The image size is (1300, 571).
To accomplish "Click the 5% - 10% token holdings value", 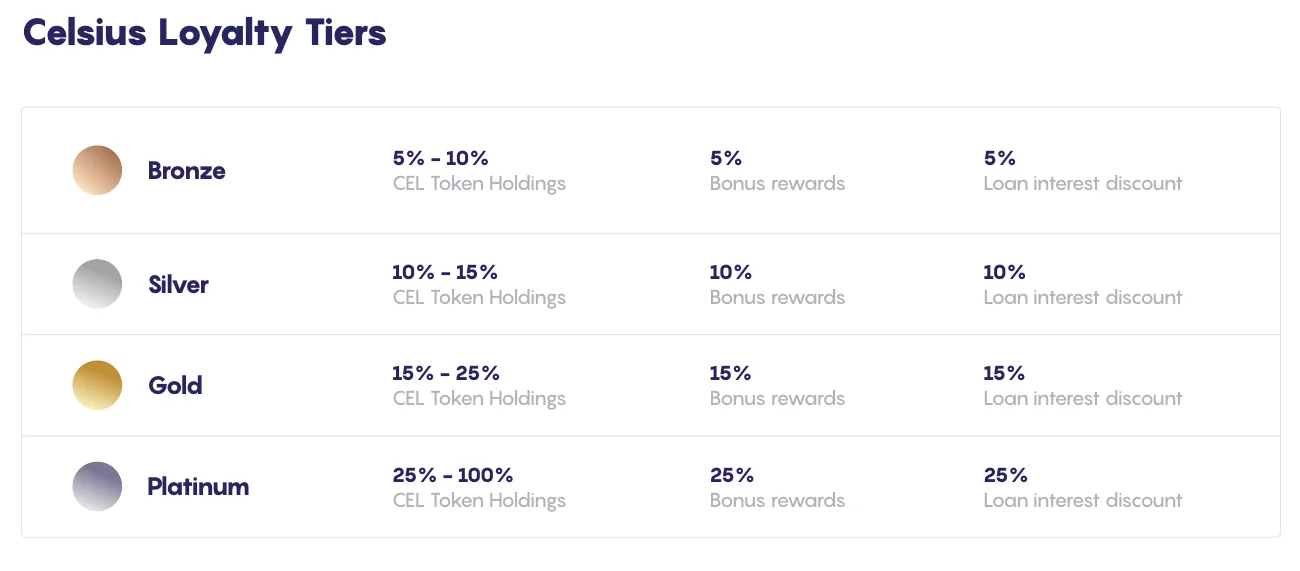I will pos(440,158).
